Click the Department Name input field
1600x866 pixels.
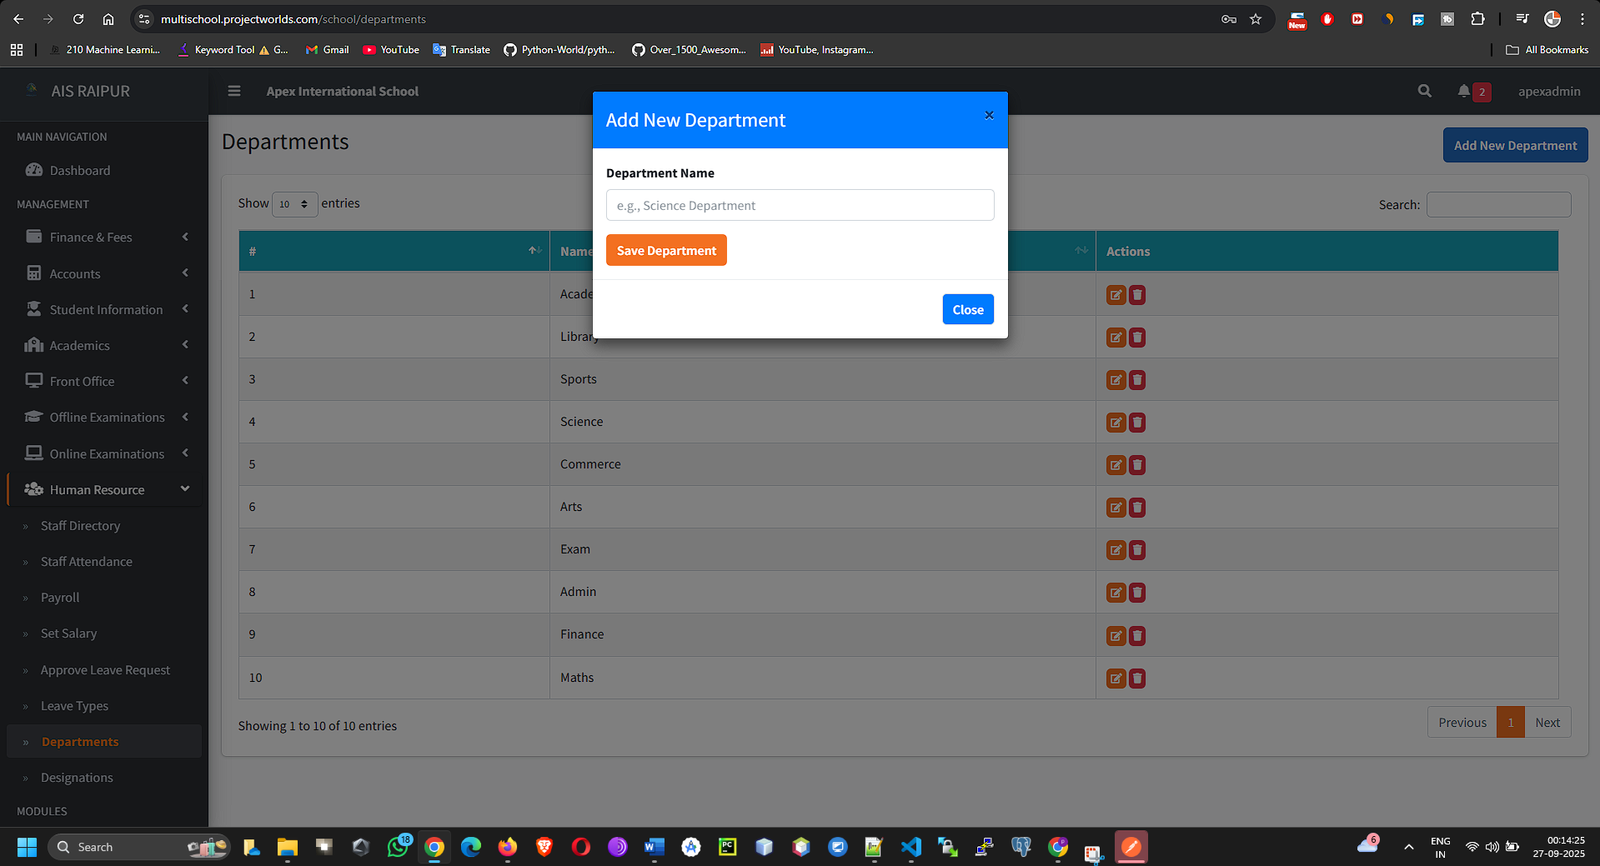click(x=799, y=205)
